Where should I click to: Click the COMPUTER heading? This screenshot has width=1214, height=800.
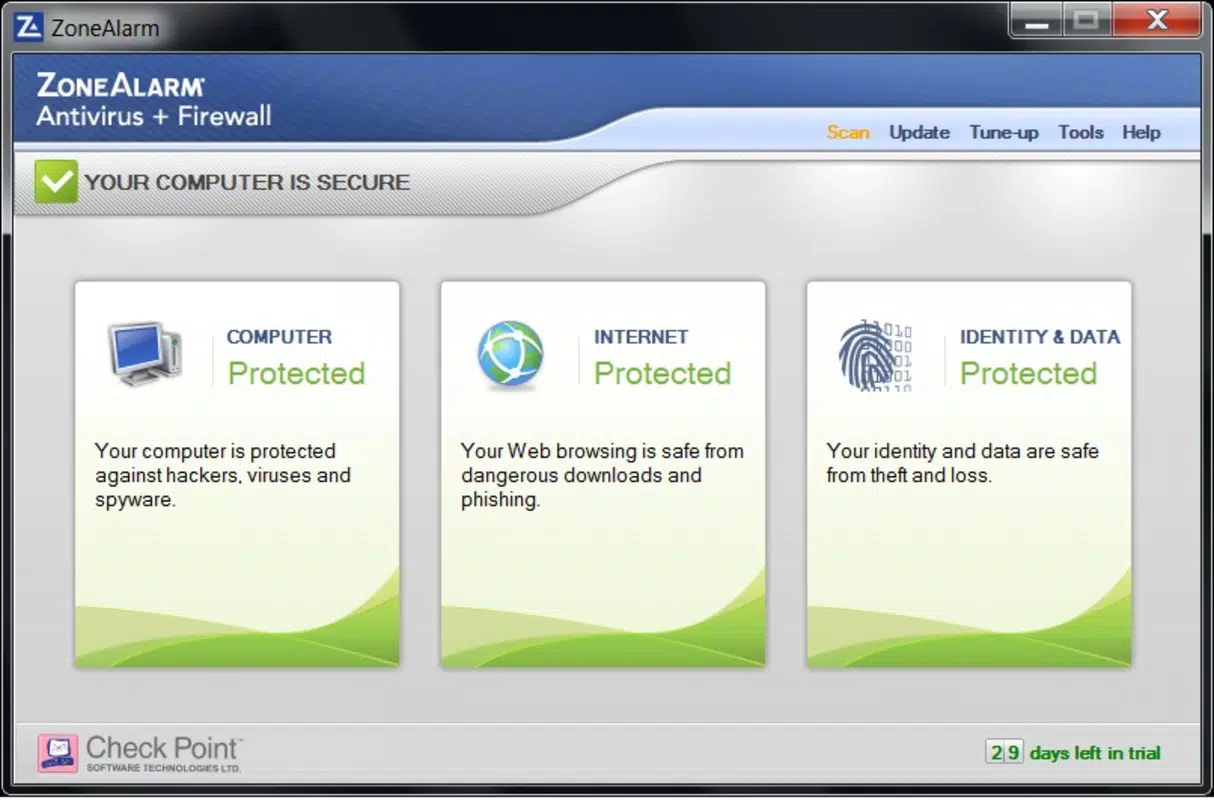(x=279, y=337)
